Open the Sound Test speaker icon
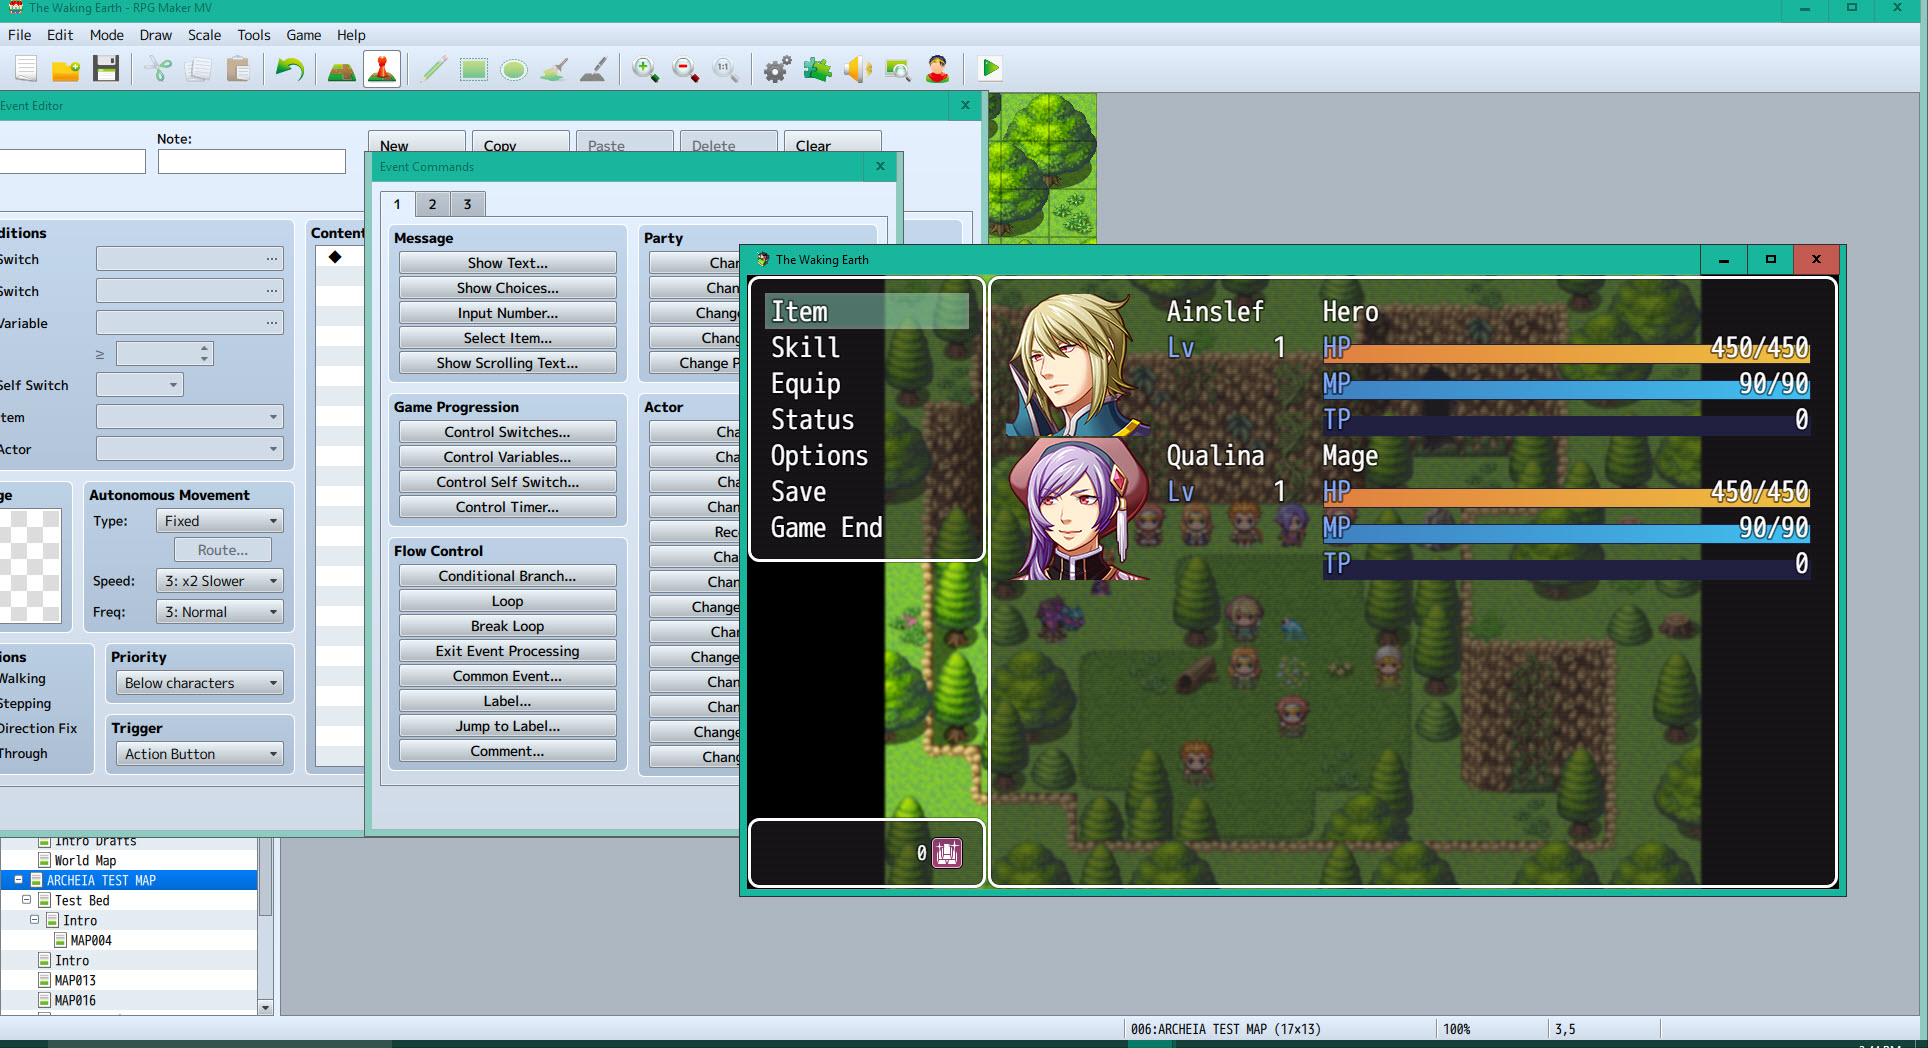The width and height of the screenshot is (1928, 1048). 858,69
